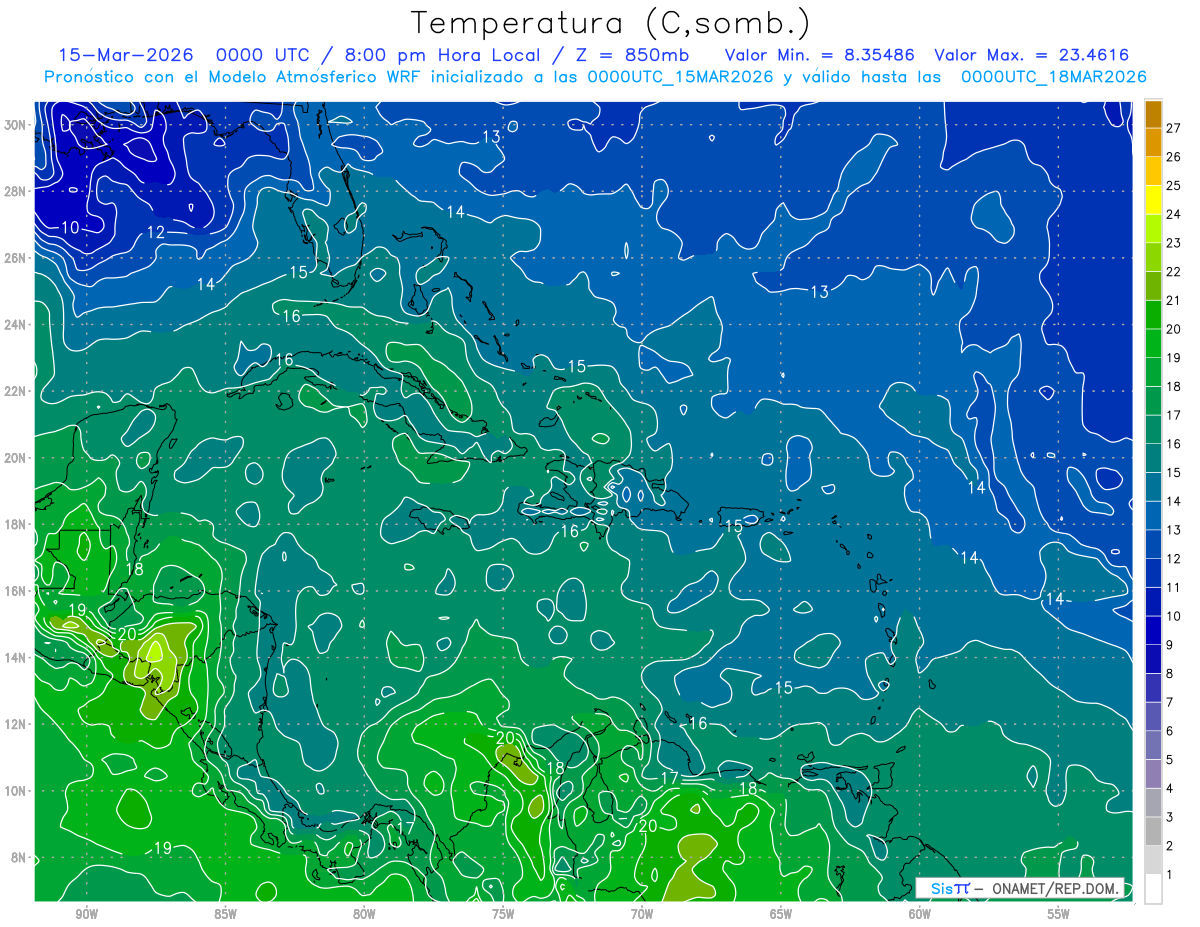Click the "Valor Min. = 8.35486" readout

(x=819, y=55)
